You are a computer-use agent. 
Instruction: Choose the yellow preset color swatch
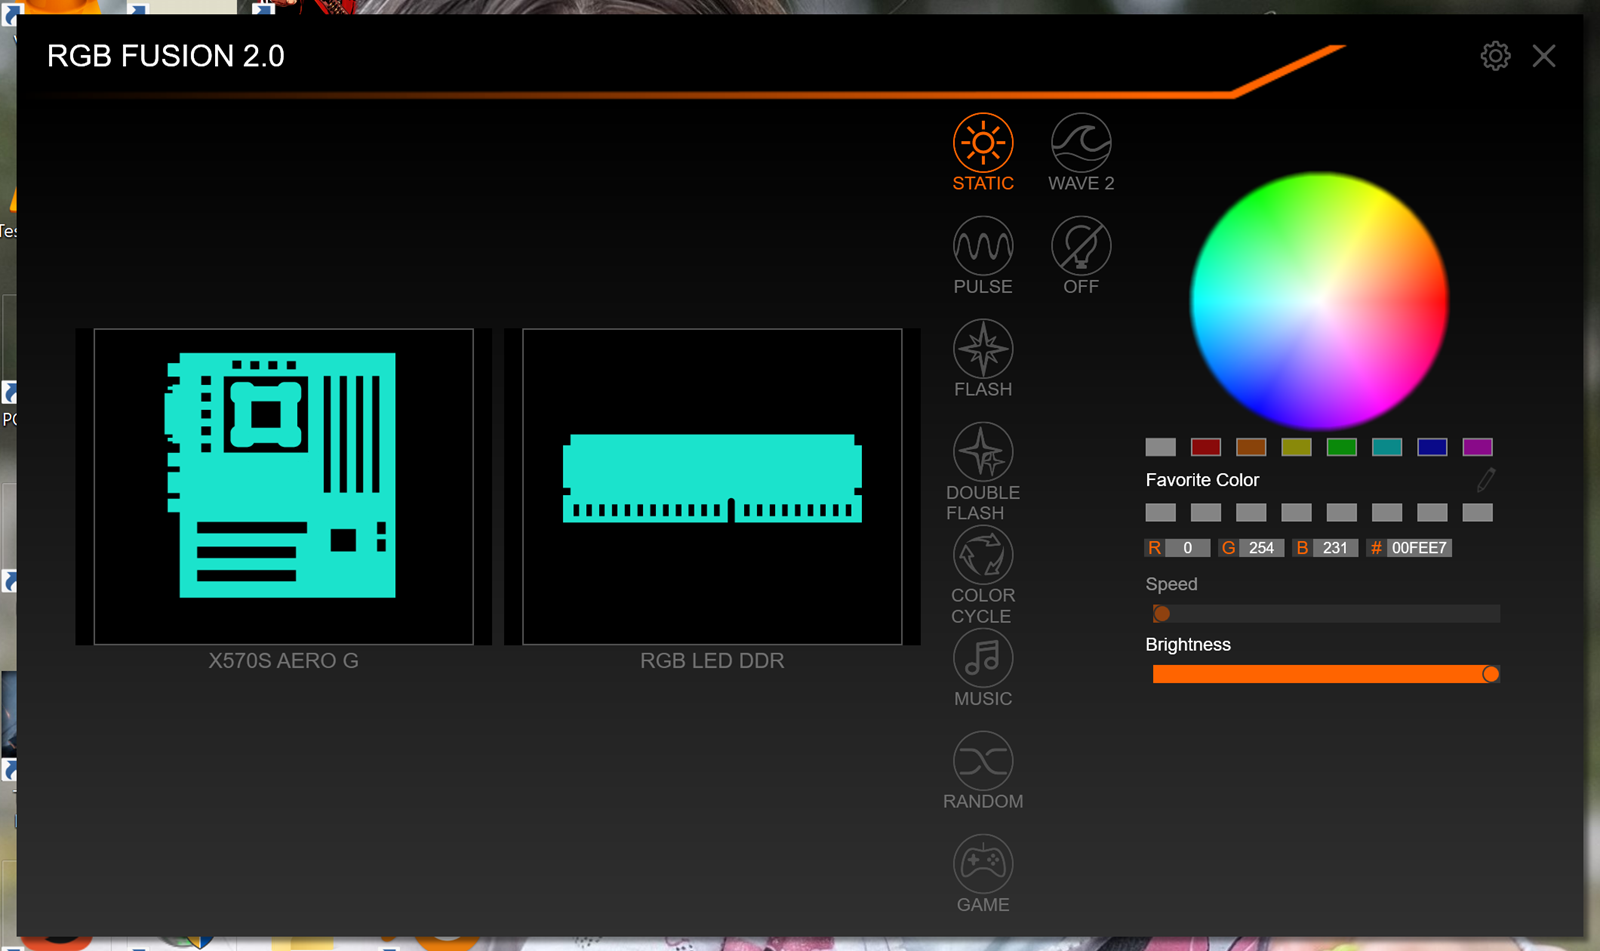click(x=1296, y=447)
